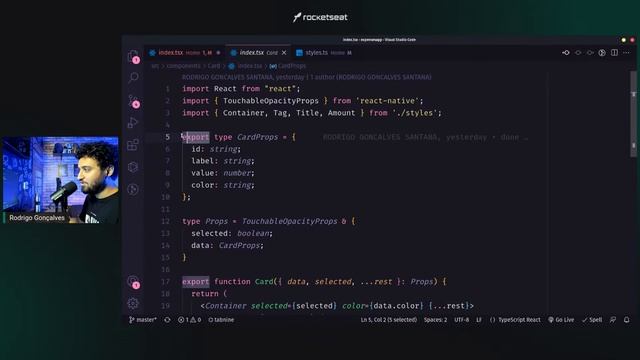Click 'data: CardProps;' on line 14
The width and height of the screenshot is (640, 360).
click(227, 245)
